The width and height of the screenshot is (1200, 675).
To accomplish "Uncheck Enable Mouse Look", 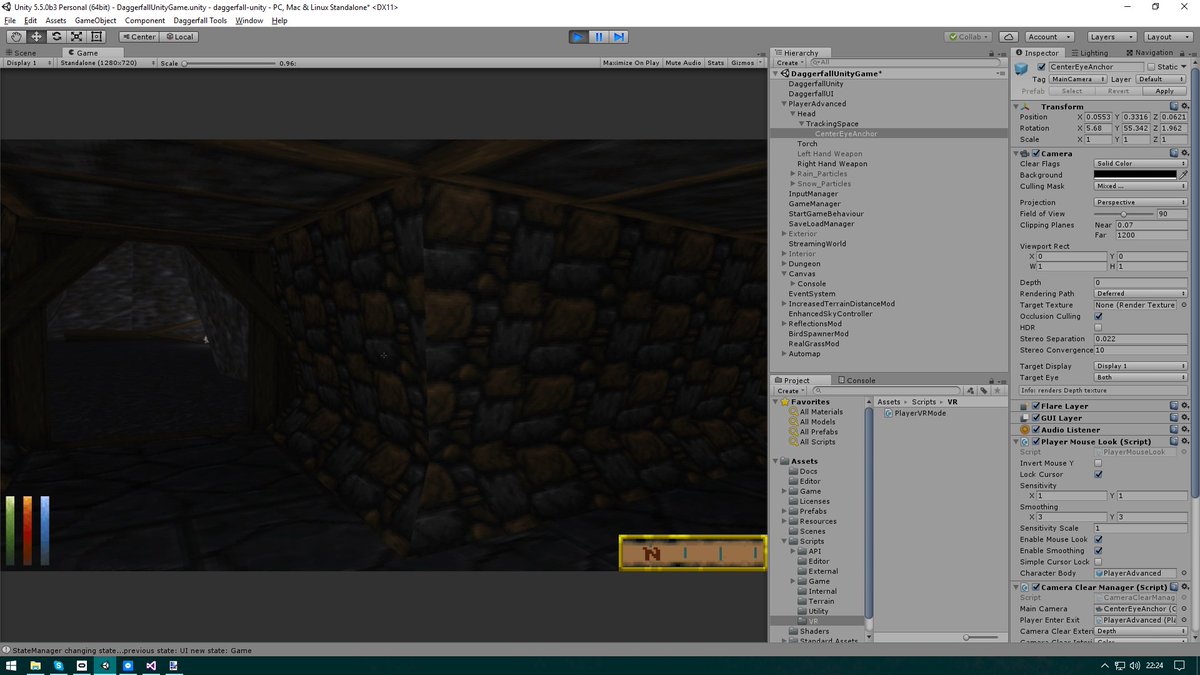I will [1098, 539].
